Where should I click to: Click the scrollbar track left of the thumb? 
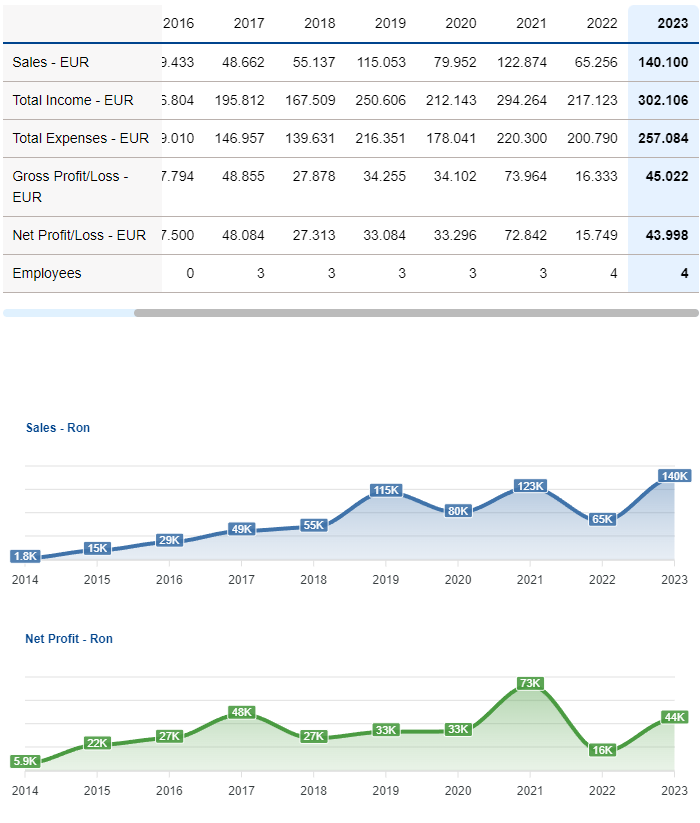[x=68, y=313]
